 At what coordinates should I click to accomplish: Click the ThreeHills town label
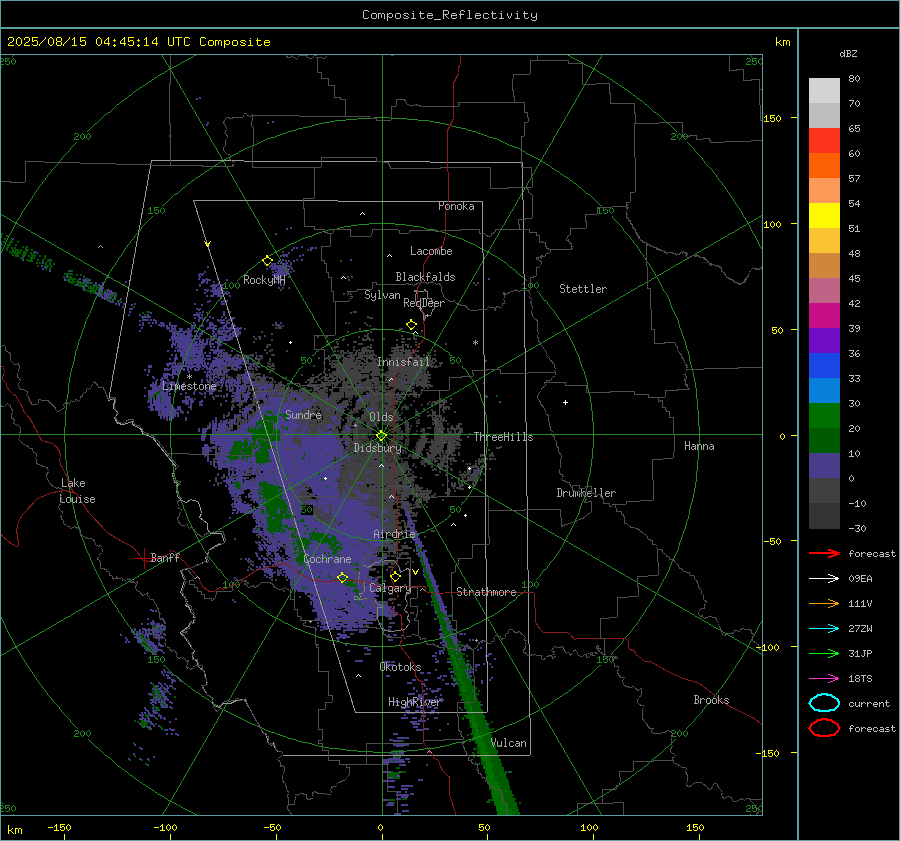(x=503, y=437)
